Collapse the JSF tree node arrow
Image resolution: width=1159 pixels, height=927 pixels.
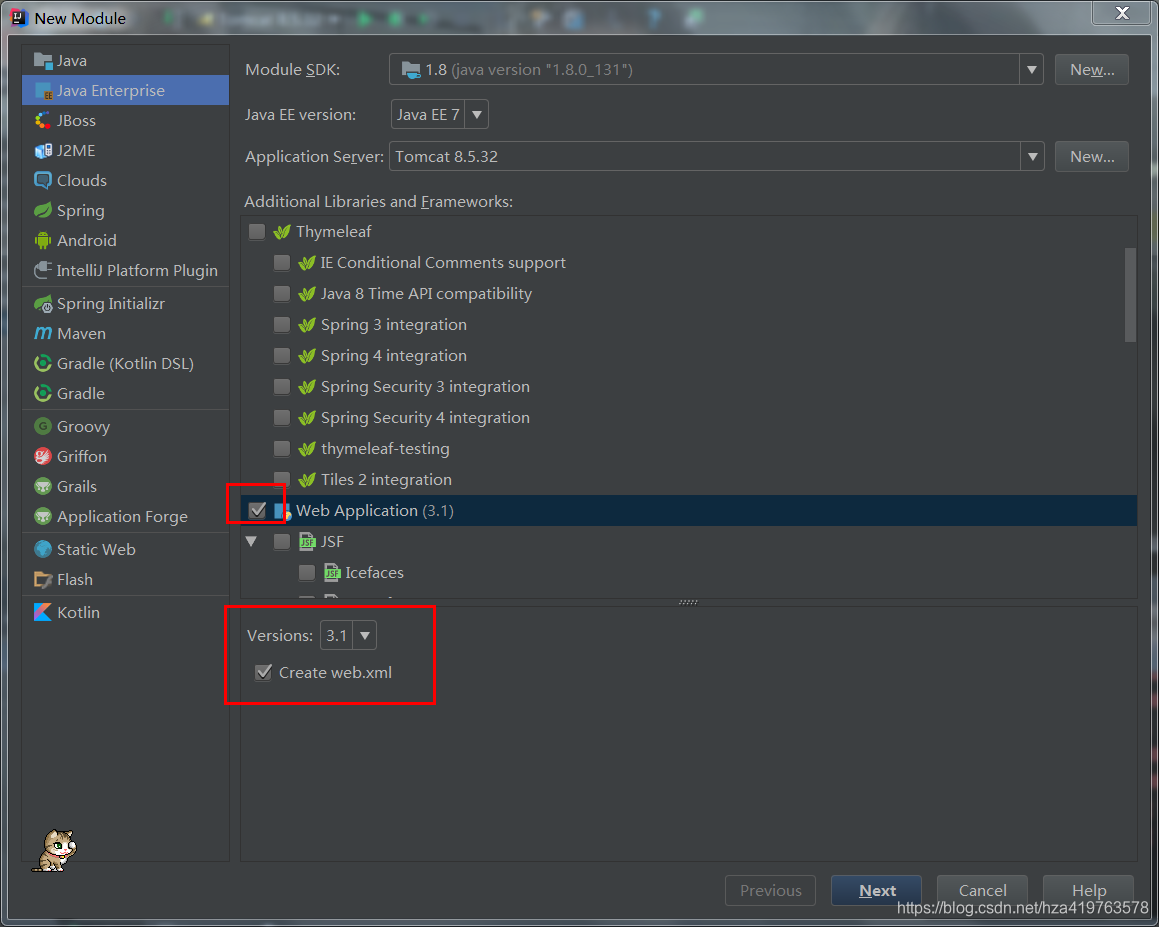coord(252,542)
